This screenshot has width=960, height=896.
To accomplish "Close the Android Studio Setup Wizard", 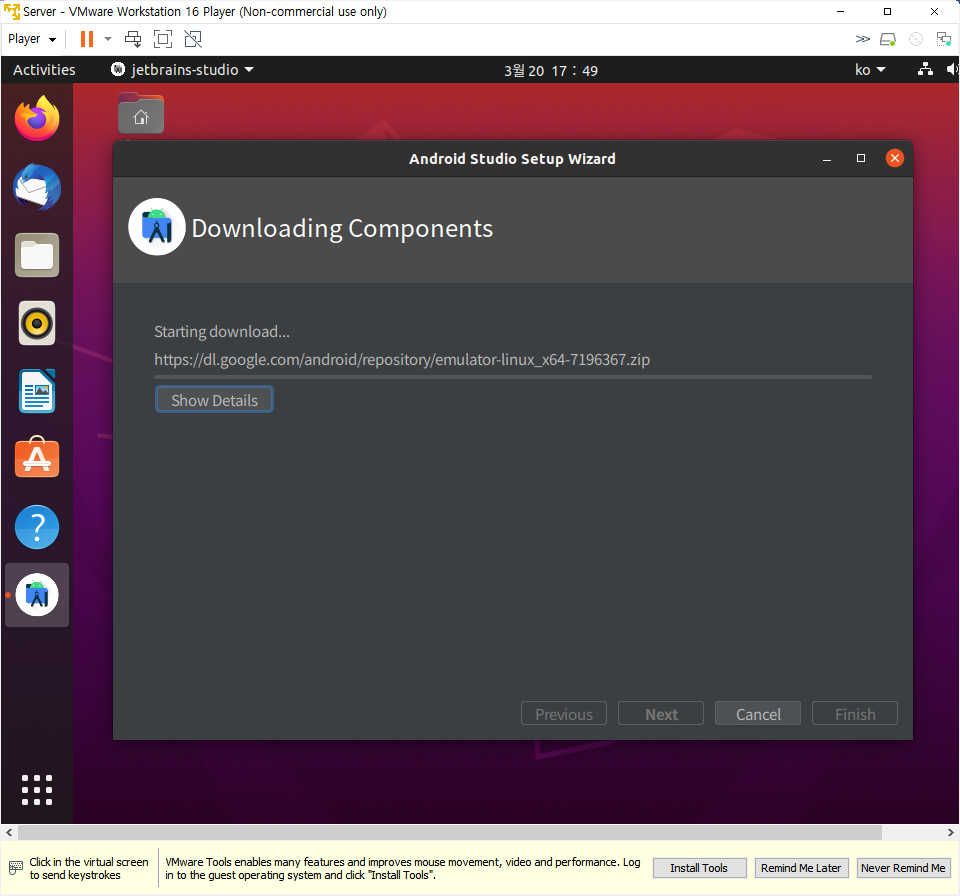I will point(894,159).
